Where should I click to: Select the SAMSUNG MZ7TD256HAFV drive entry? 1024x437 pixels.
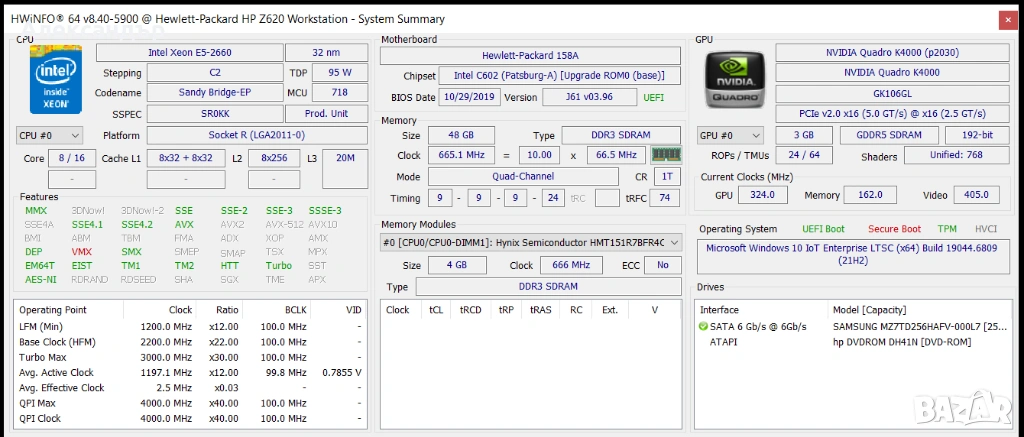coord(912,327)
